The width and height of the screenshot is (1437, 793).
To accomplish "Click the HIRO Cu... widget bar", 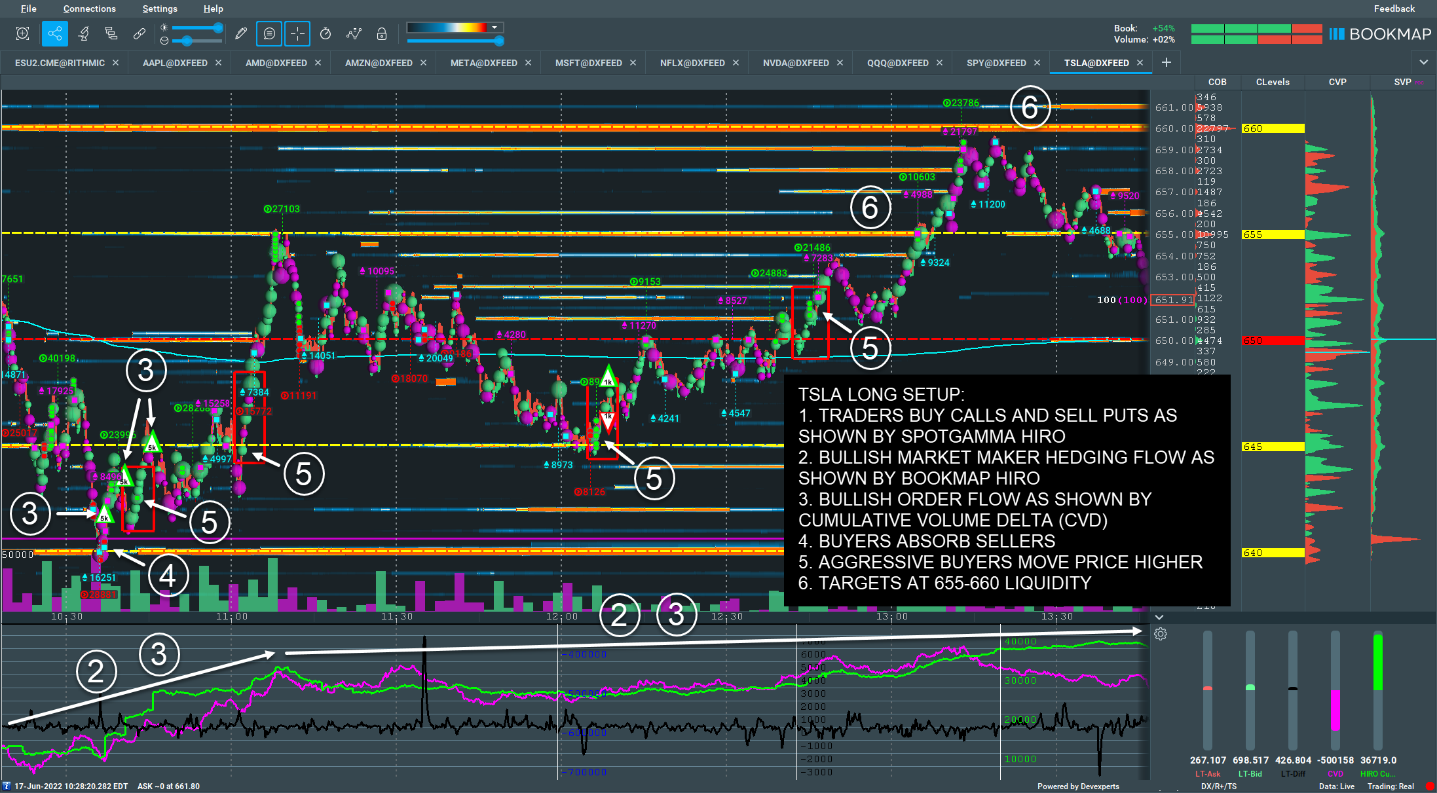I will click(1378, 688).
